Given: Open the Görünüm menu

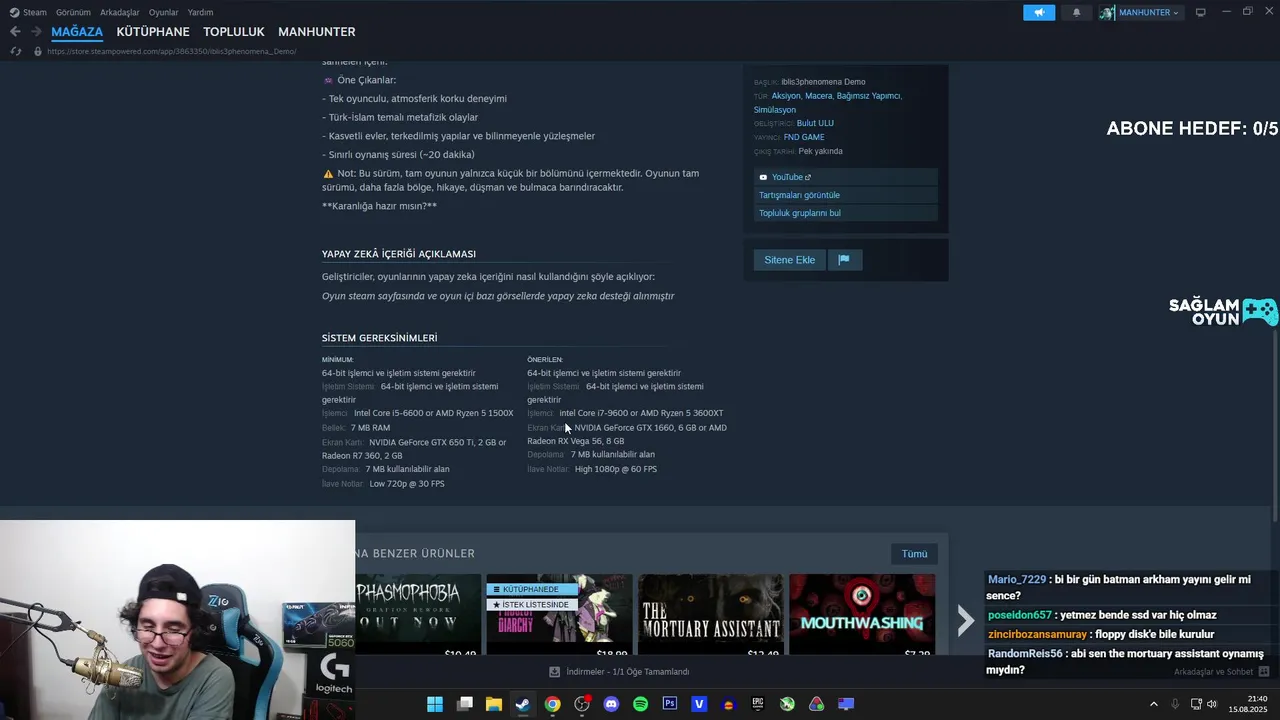Looking at the screenshot, I should coord(73,12).
